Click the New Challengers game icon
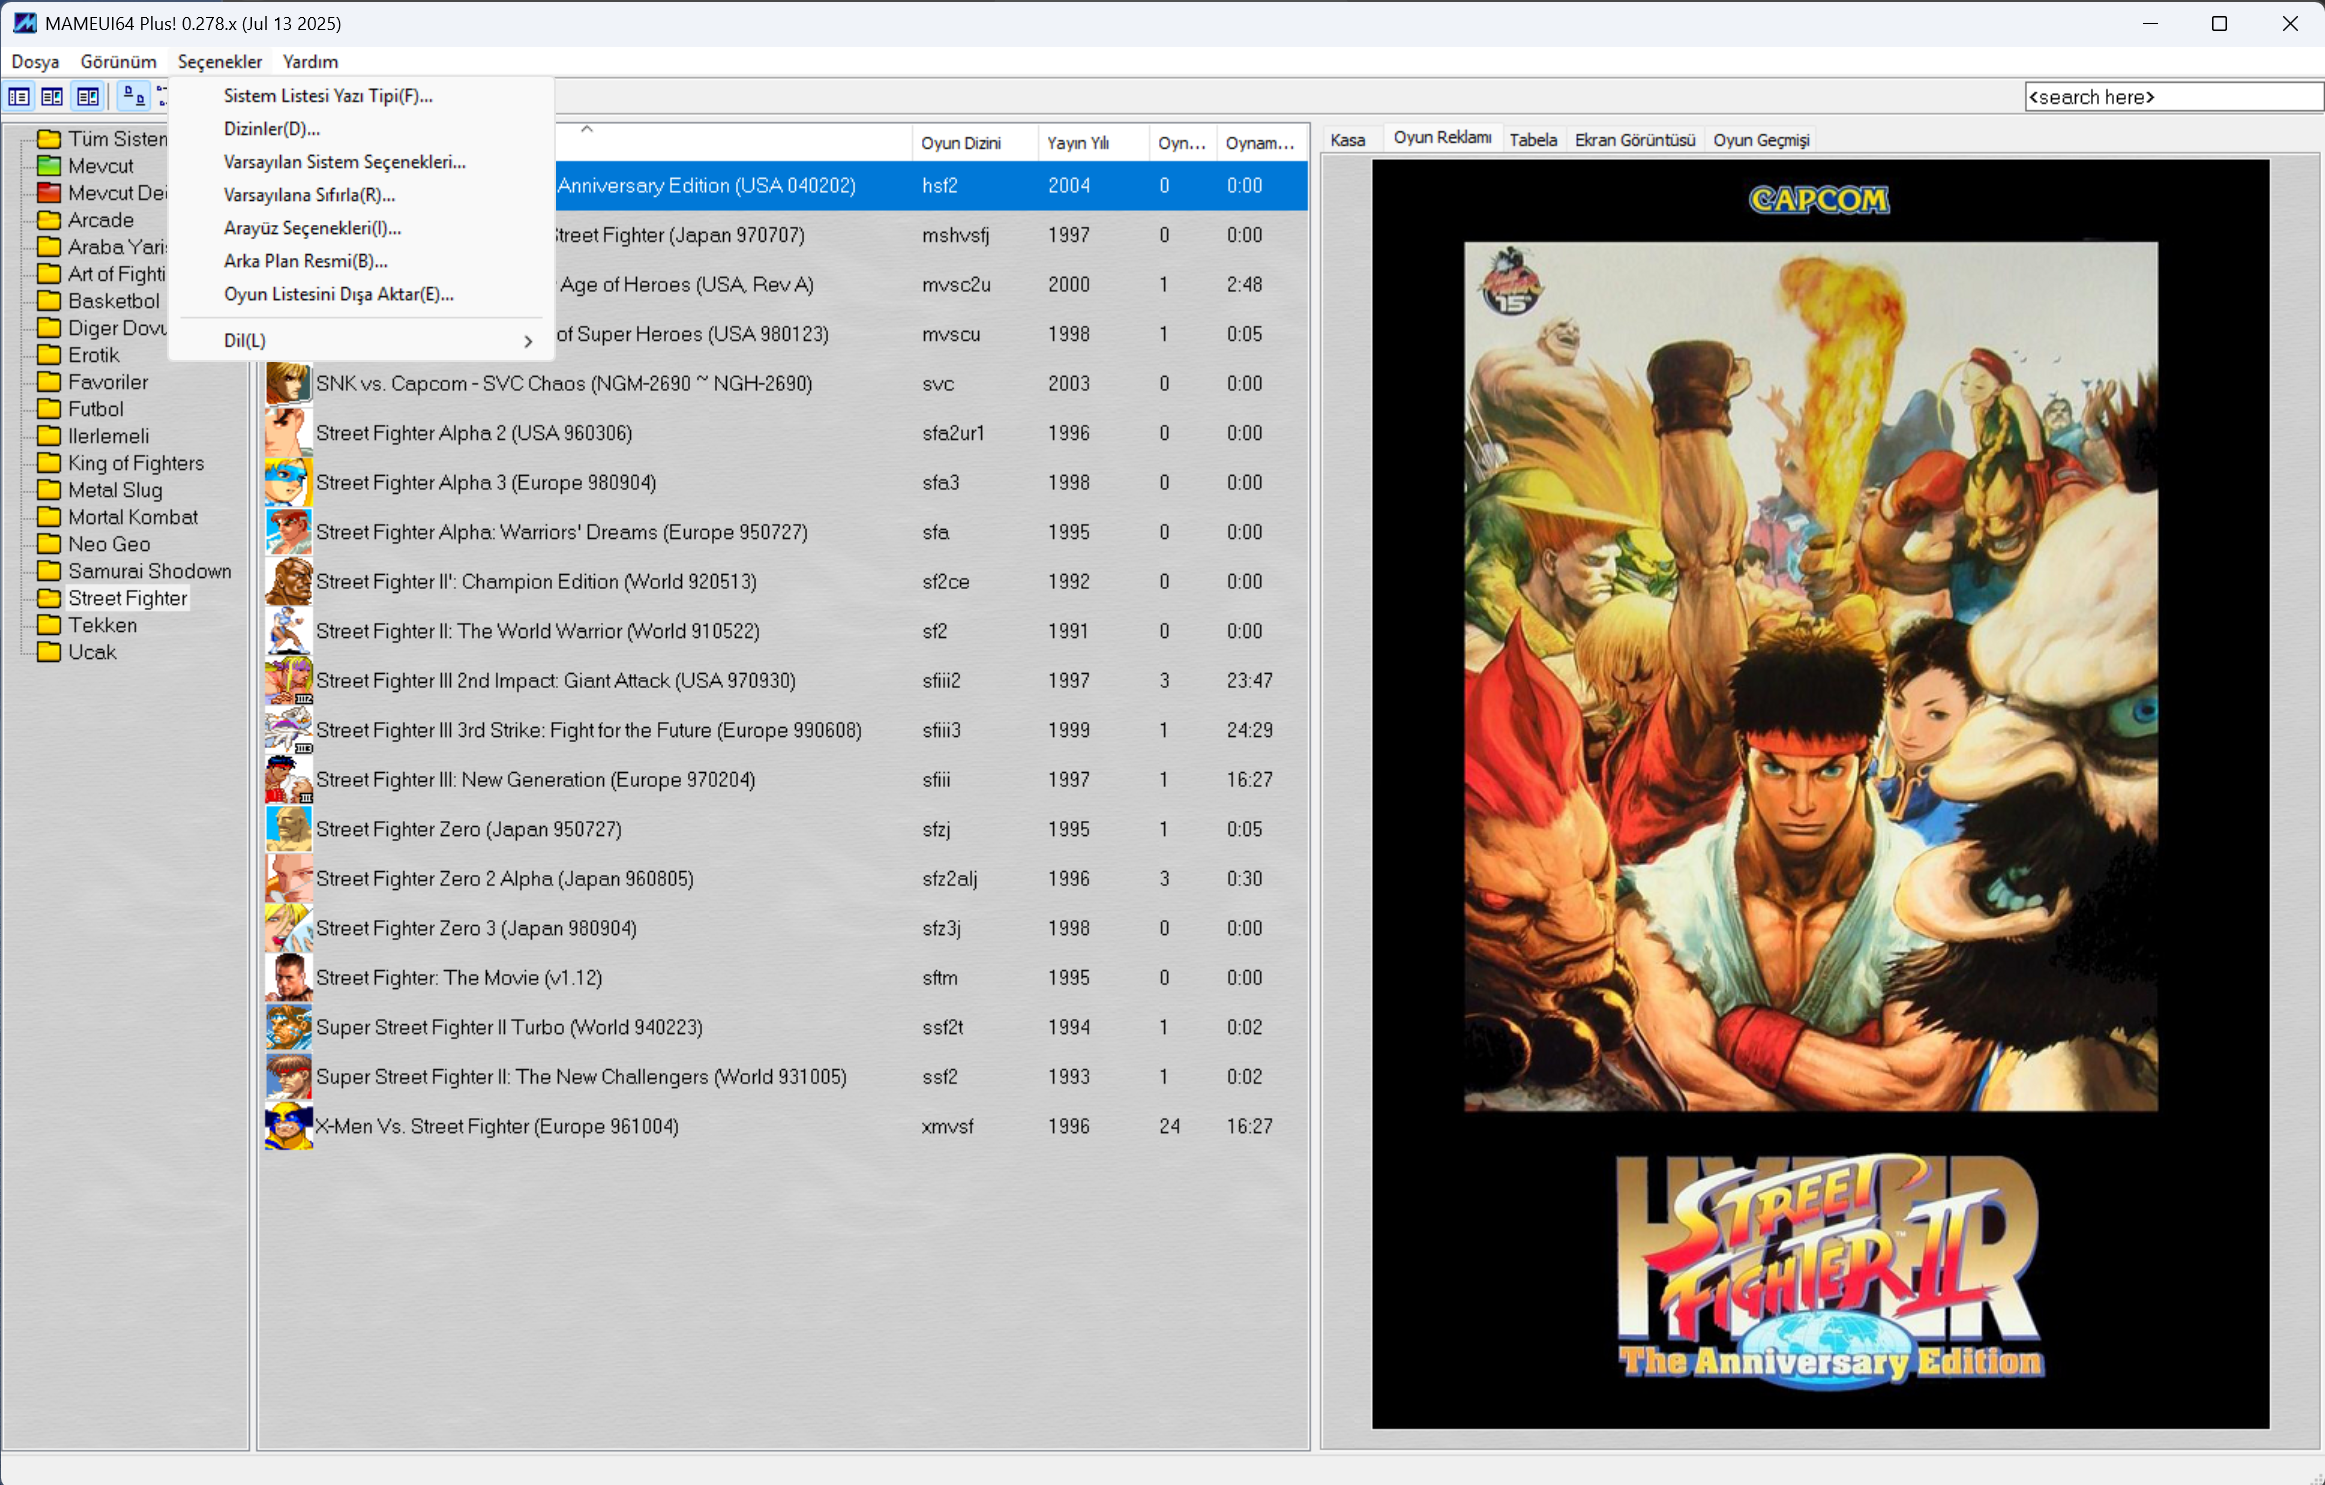Screen dimensions: 2325x1485 (288, 1077)
